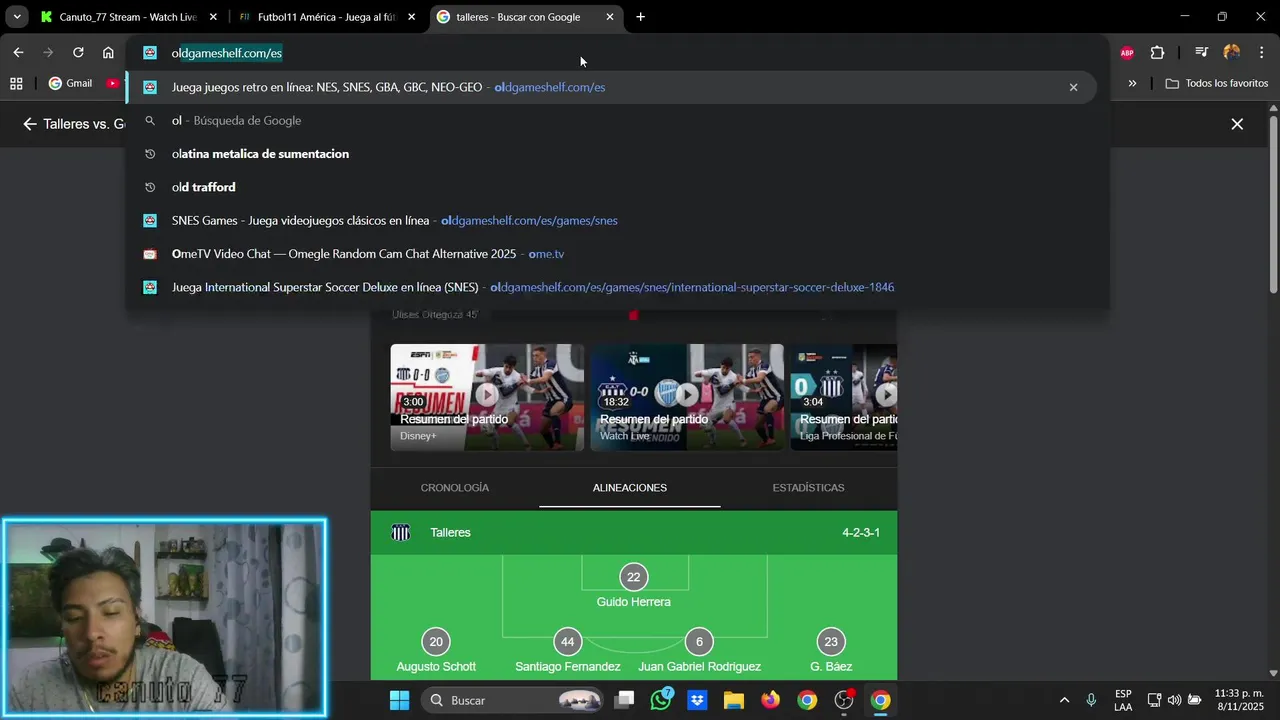The width and height of the screenshot is (1280, 720).
Task: Open Firefox from the taskbar
Action: (770, 700)
